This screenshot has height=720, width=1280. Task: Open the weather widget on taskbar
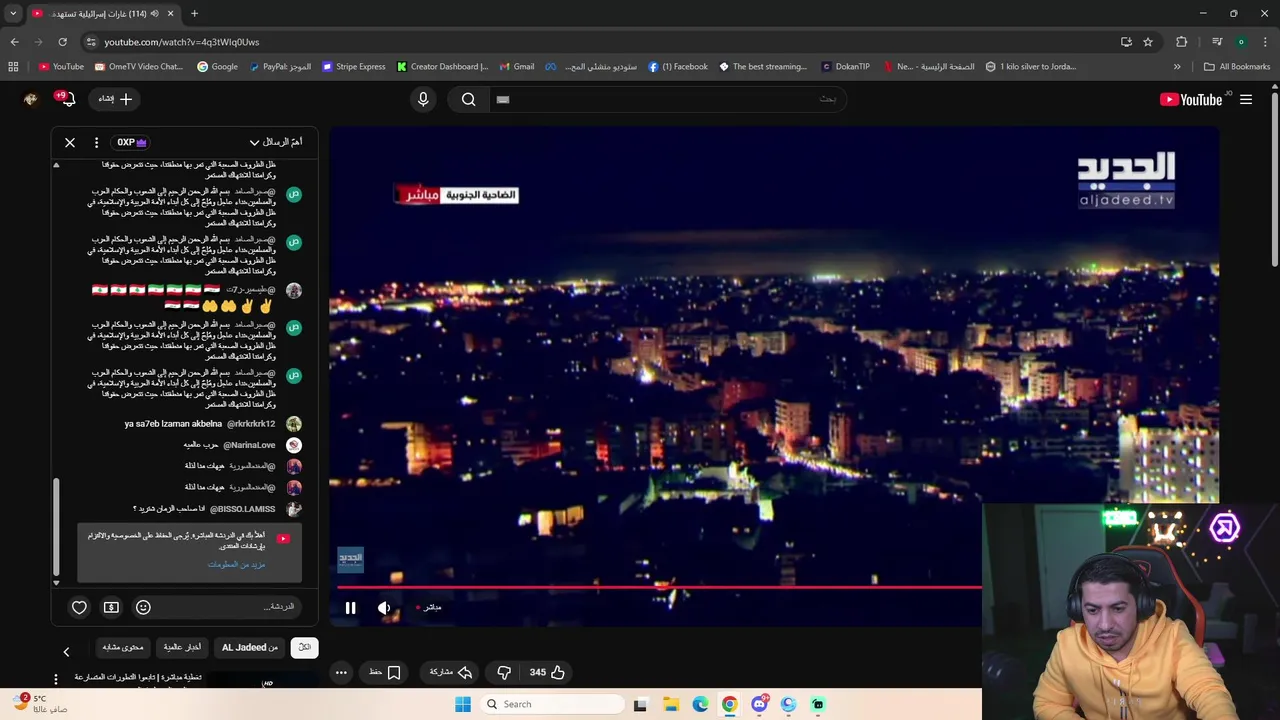click(40, 703)
